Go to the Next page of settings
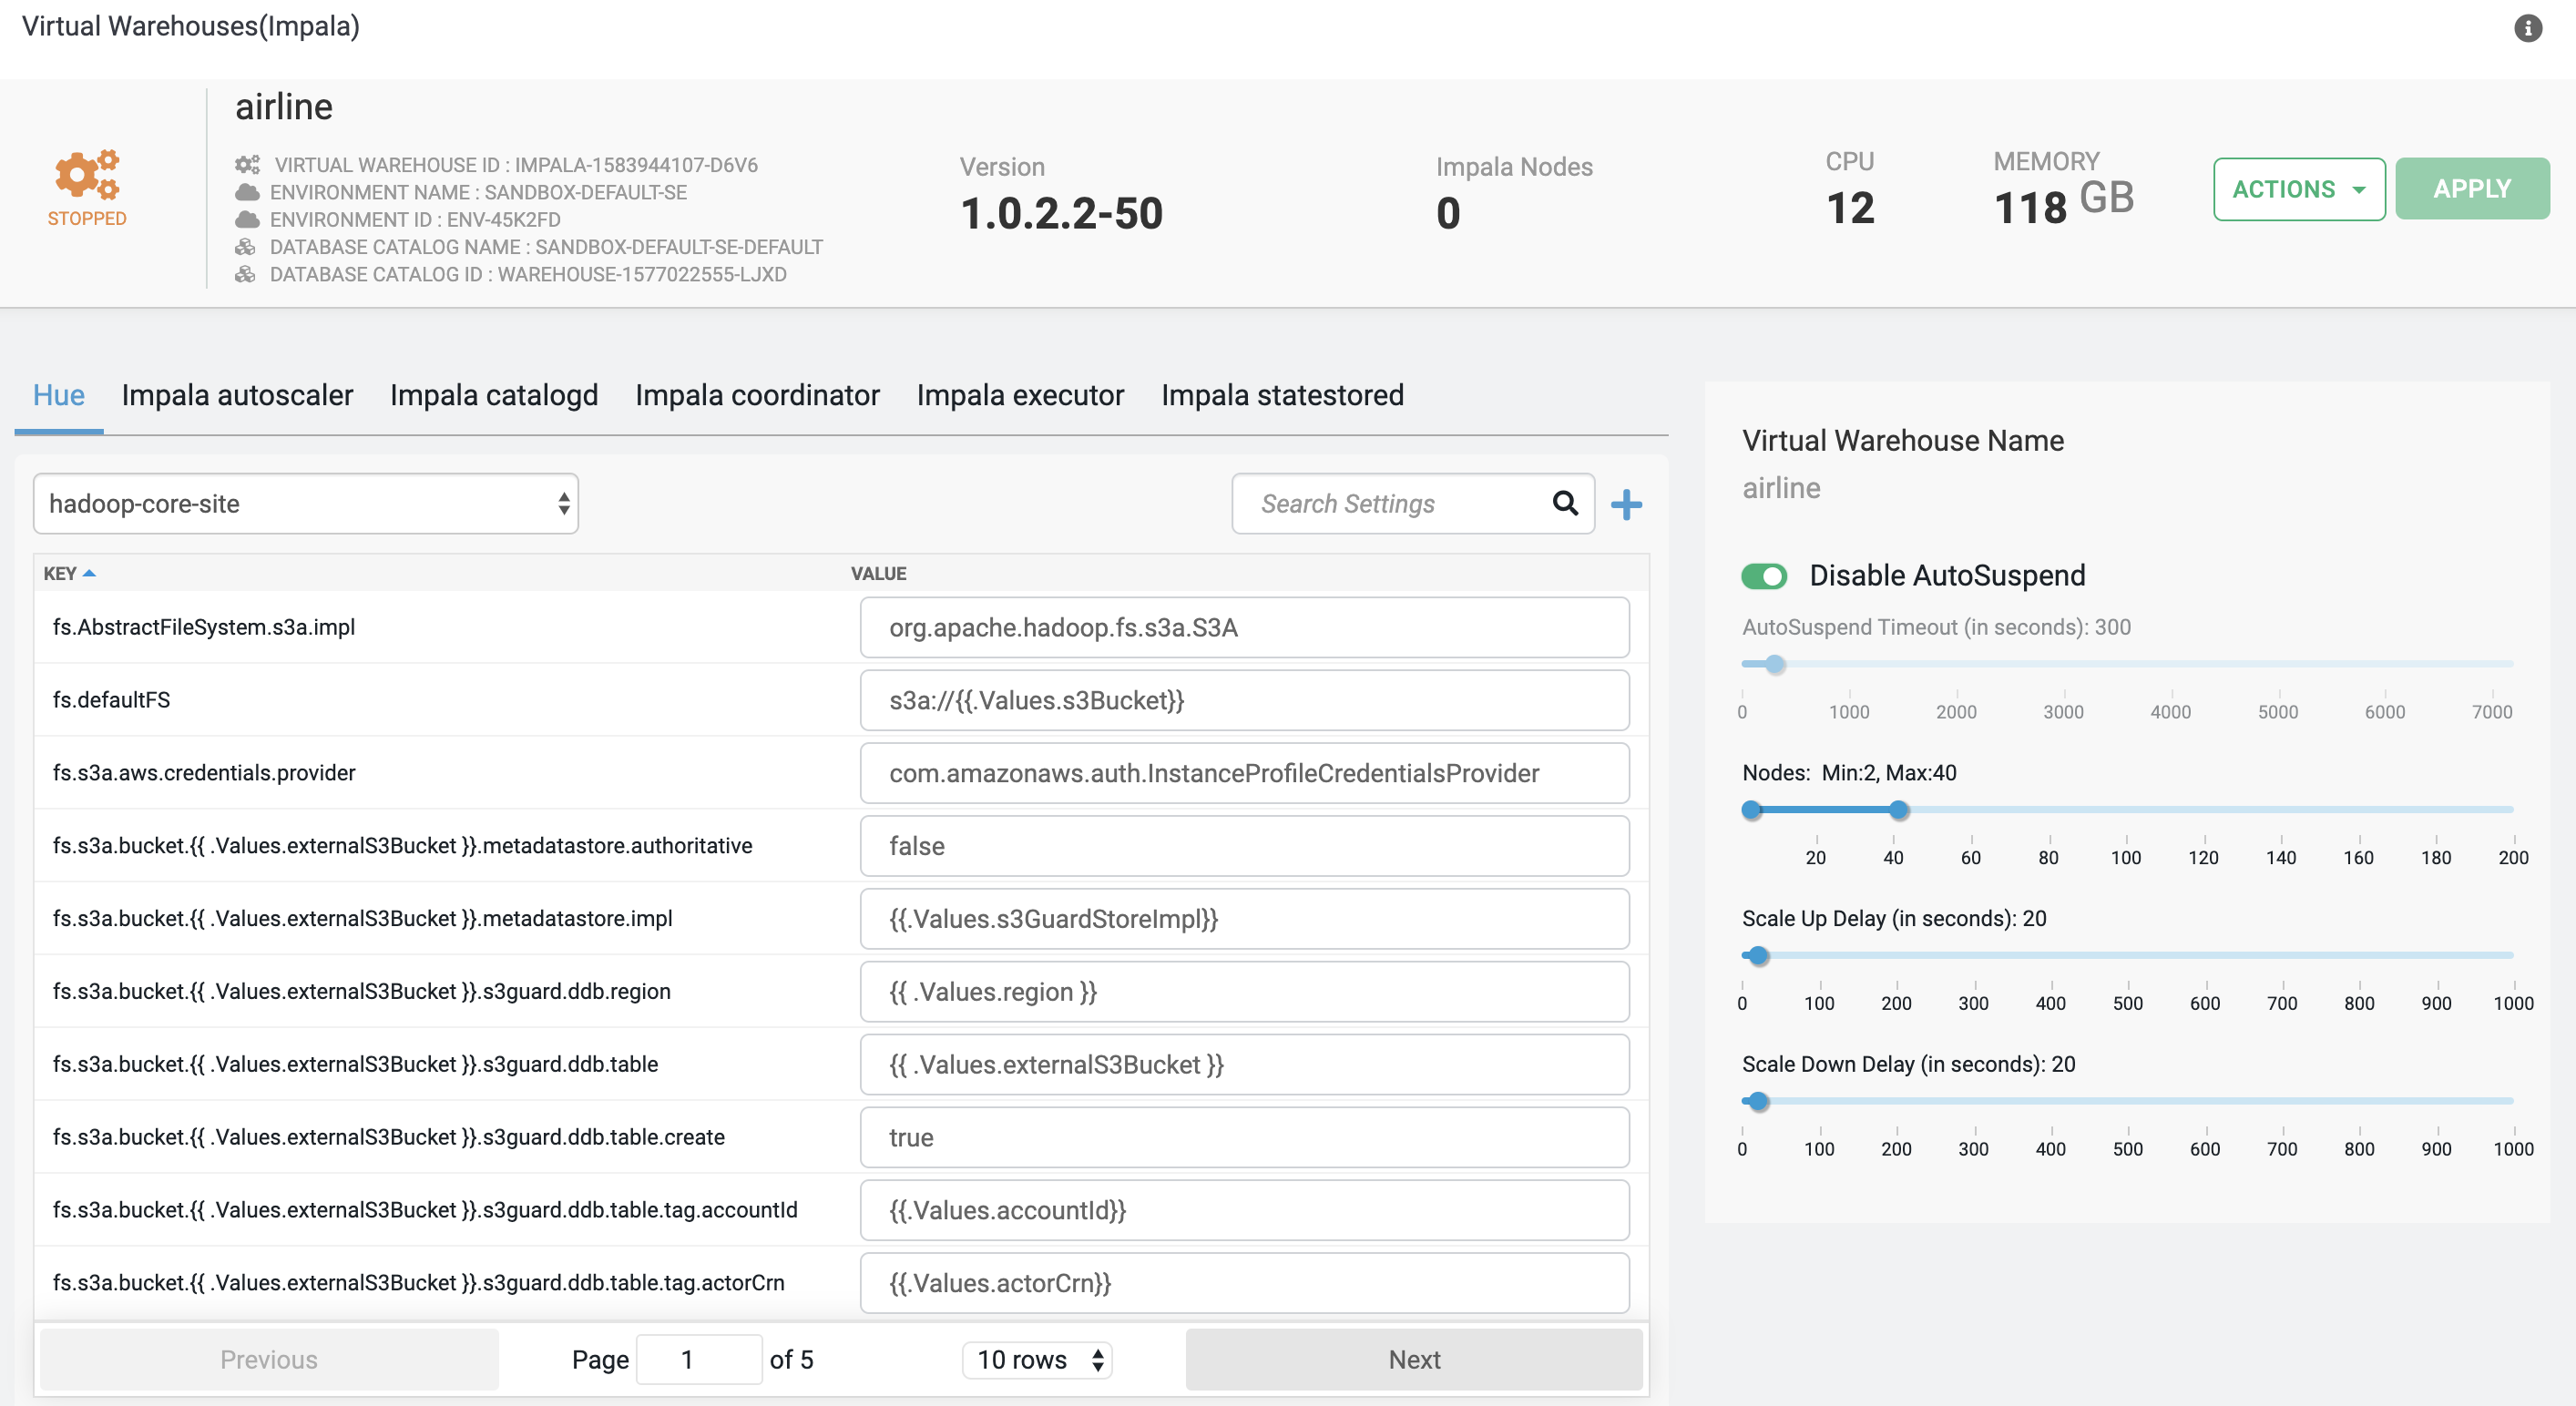This screenshot has width=2576, height=1406. click(1413, 1359)
